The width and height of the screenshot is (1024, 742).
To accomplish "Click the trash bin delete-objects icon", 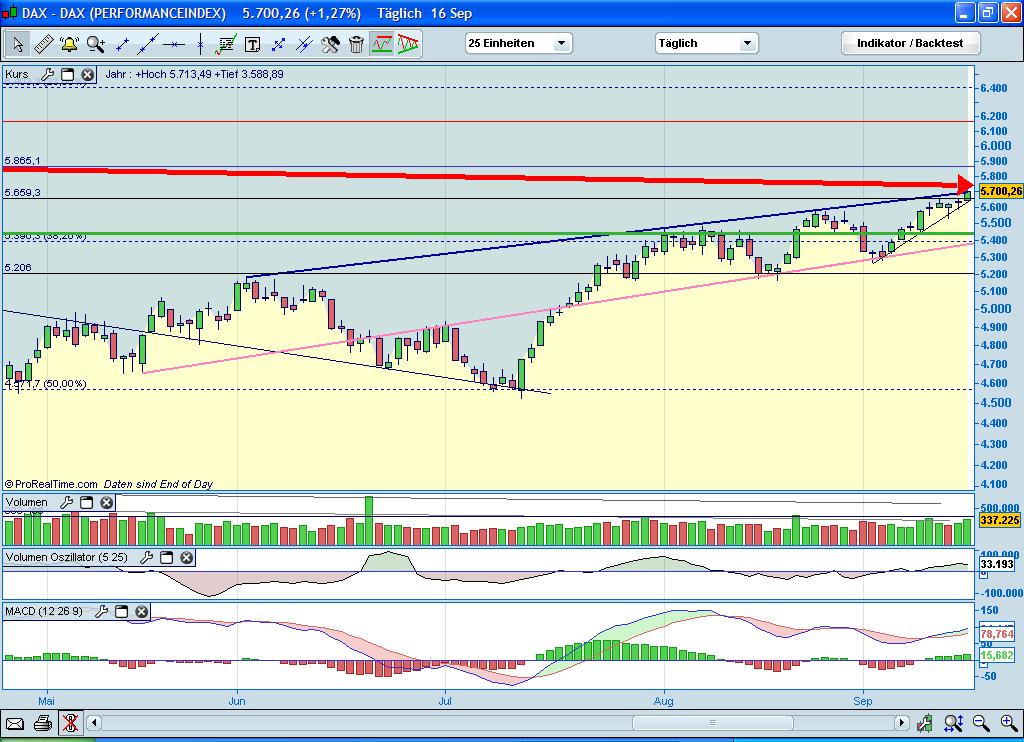I will tap(356, 44).
